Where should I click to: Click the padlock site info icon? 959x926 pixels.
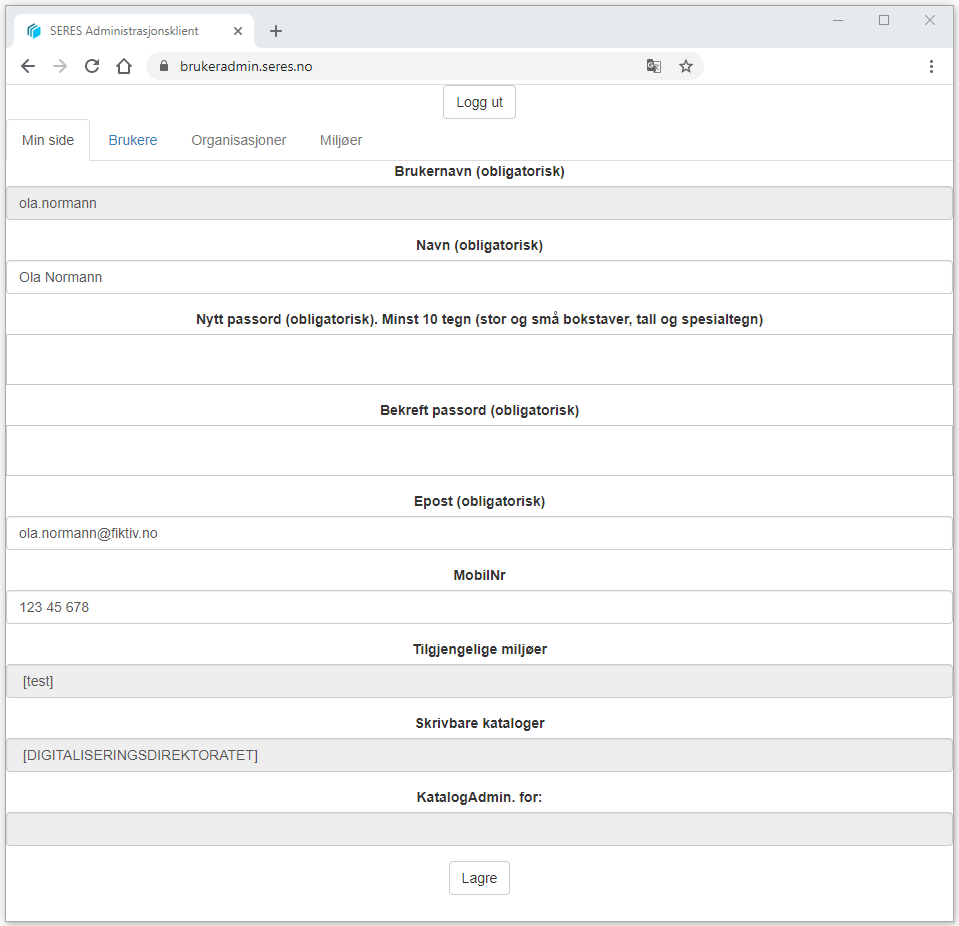[x=164, y=66]
